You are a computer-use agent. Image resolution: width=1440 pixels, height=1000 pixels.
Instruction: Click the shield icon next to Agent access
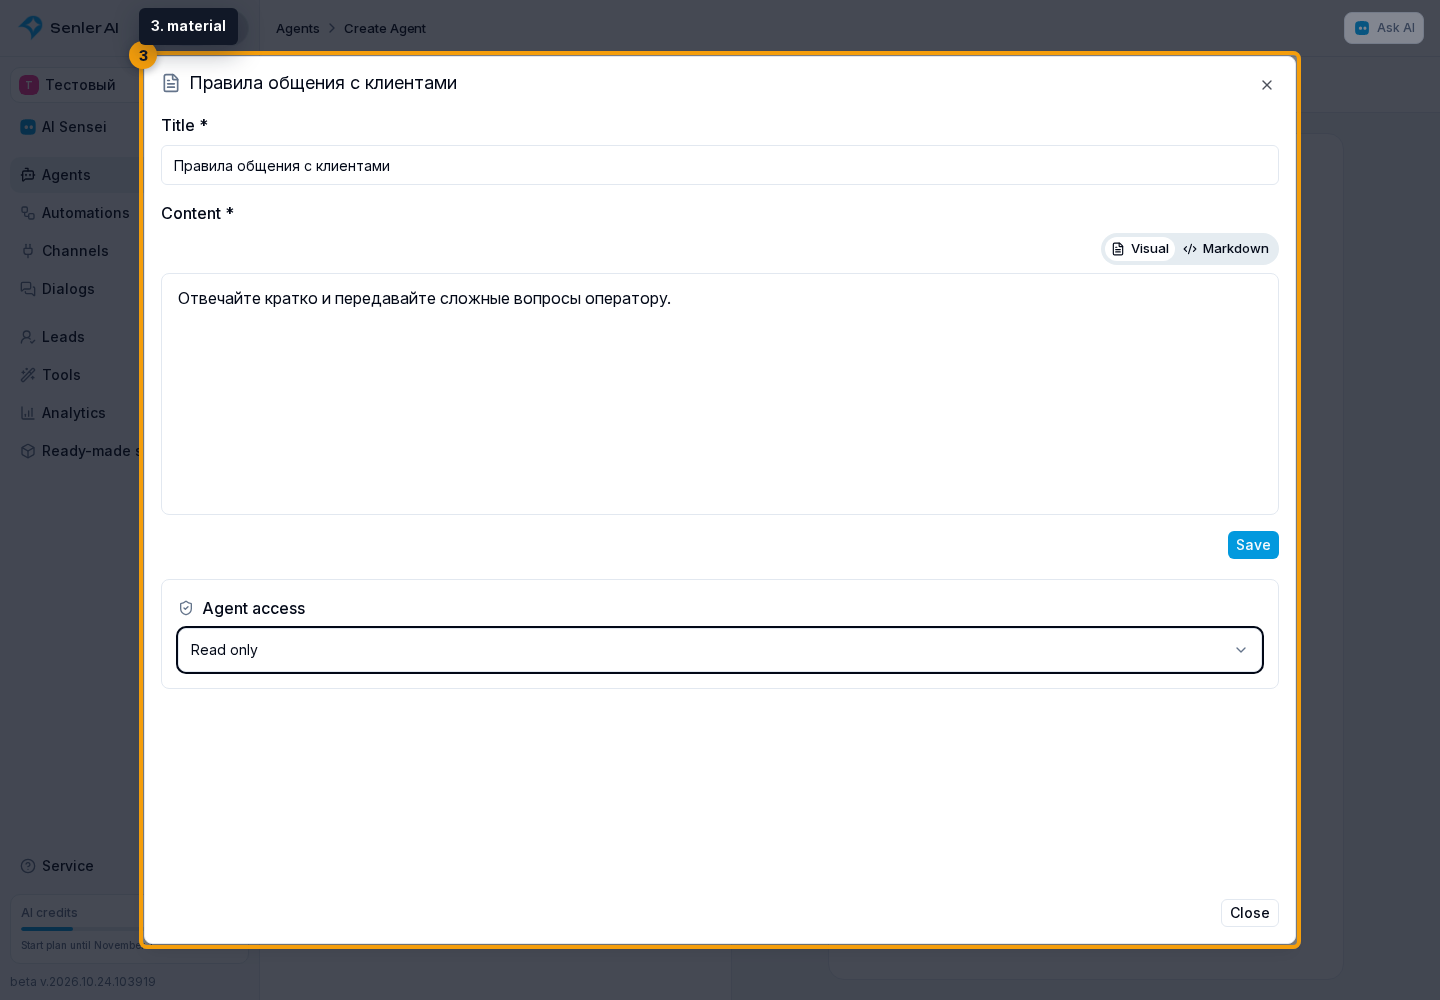pos(186,608)
